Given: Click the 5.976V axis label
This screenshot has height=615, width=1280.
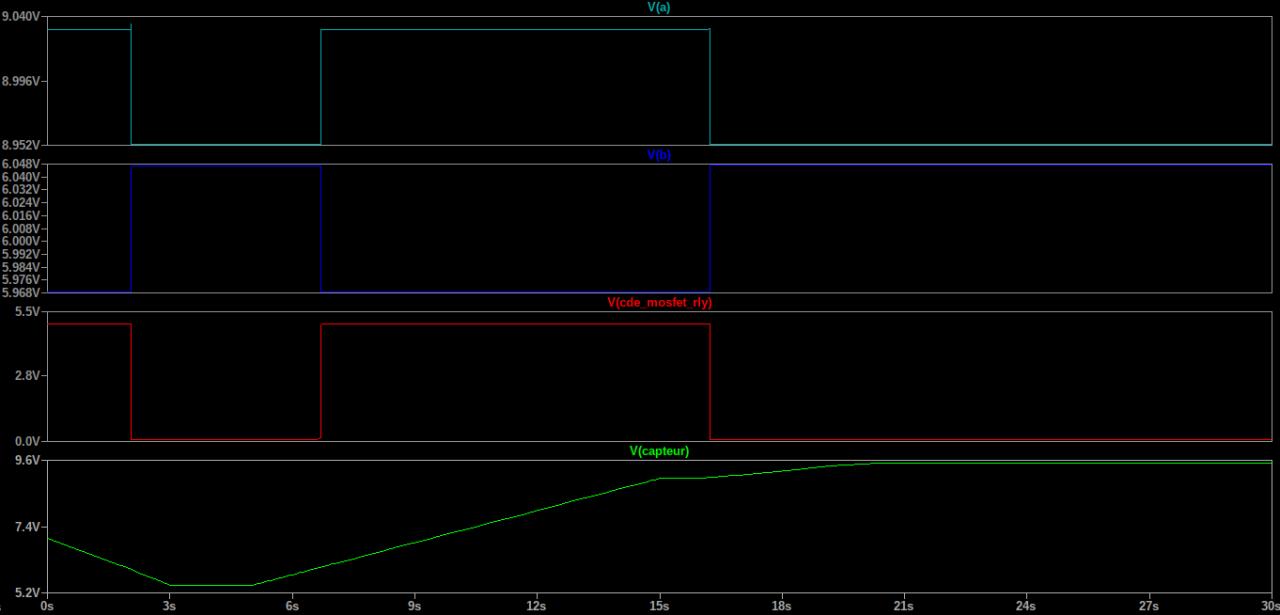Looking at the screenshot, I should [20, 280].
